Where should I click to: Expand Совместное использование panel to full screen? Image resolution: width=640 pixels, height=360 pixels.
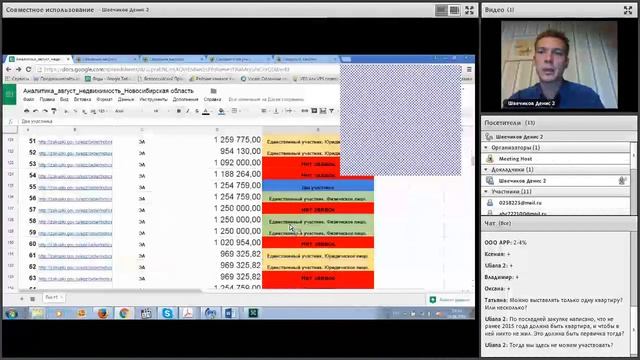469,10
